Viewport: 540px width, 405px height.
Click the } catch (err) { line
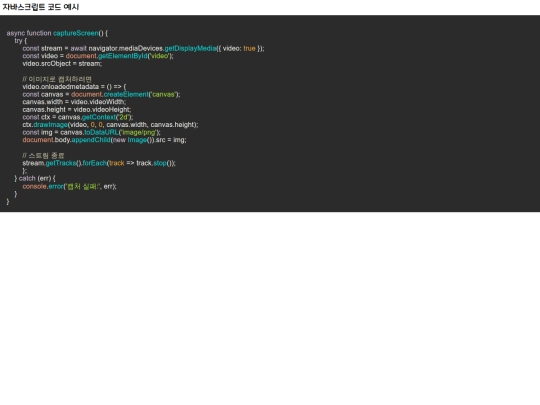(x=35, y=178)
